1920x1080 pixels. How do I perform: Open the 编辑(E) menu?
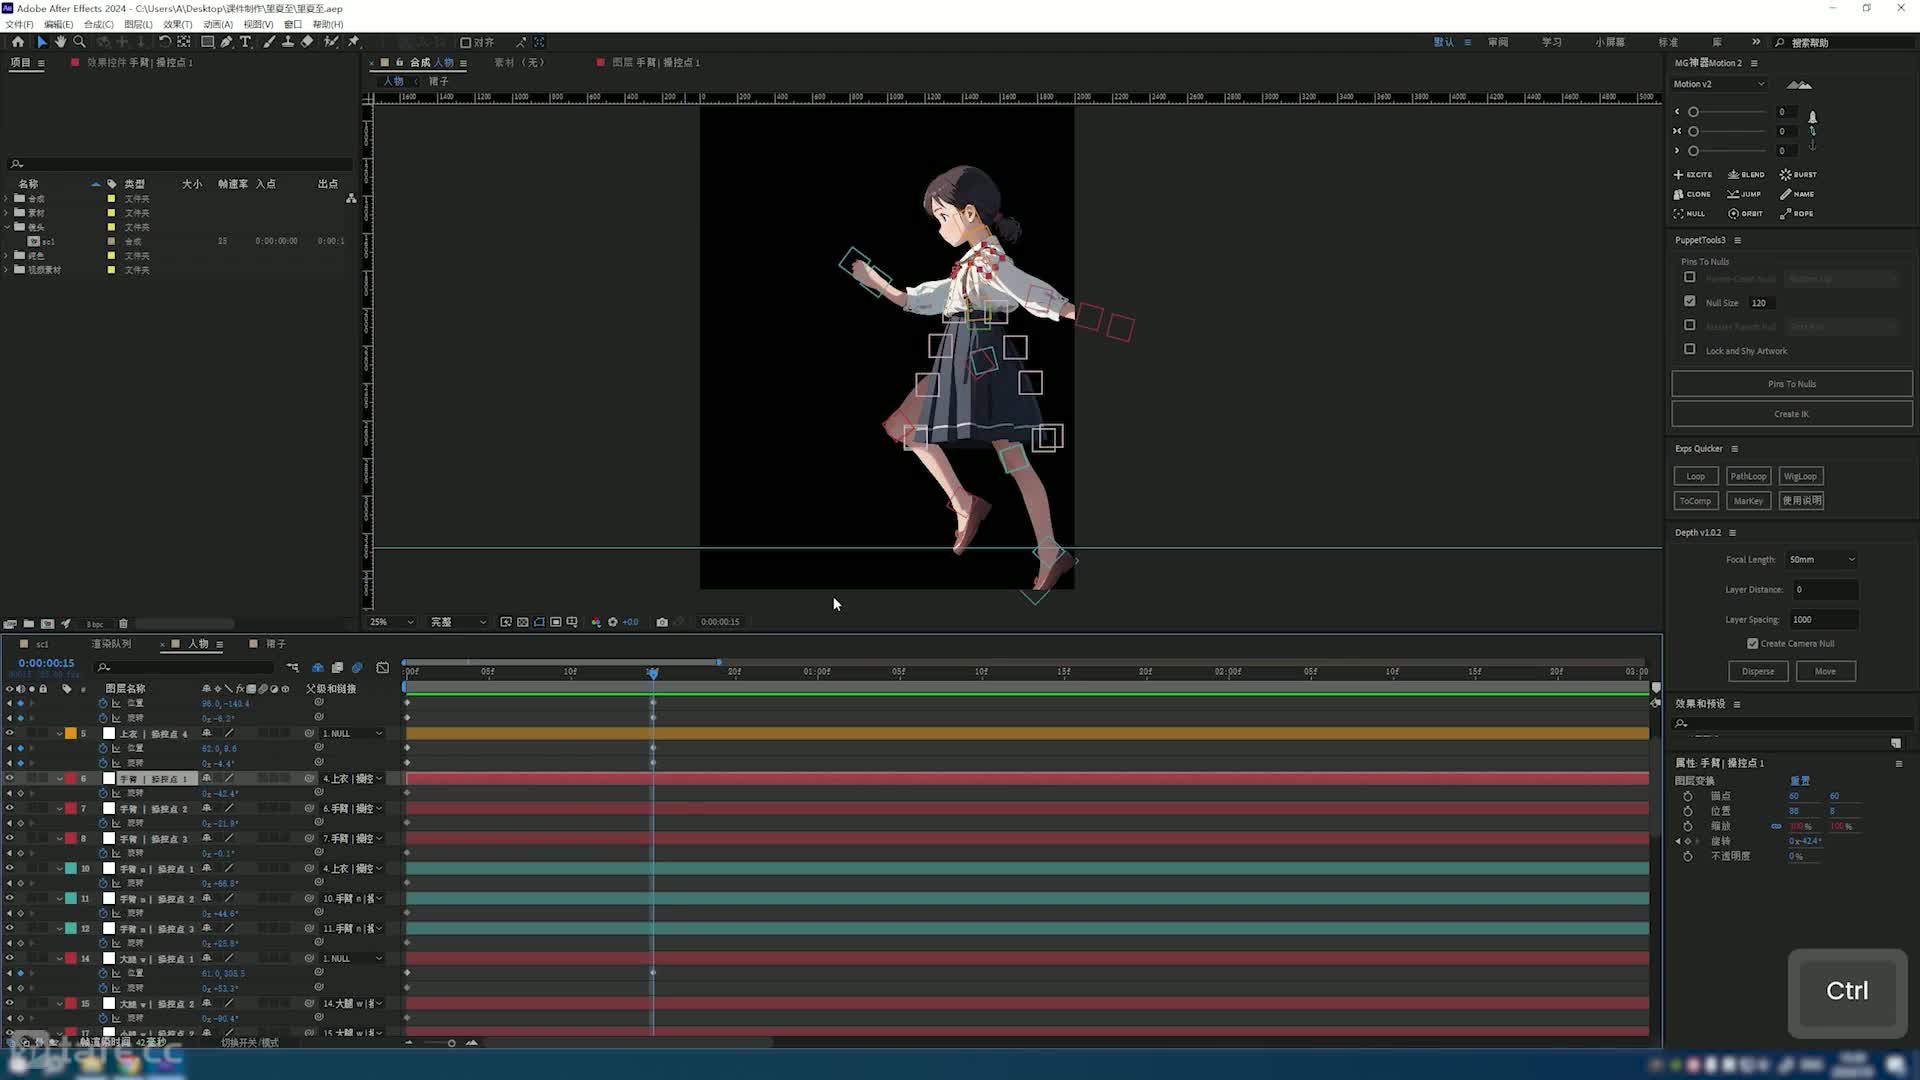[58, 24]
